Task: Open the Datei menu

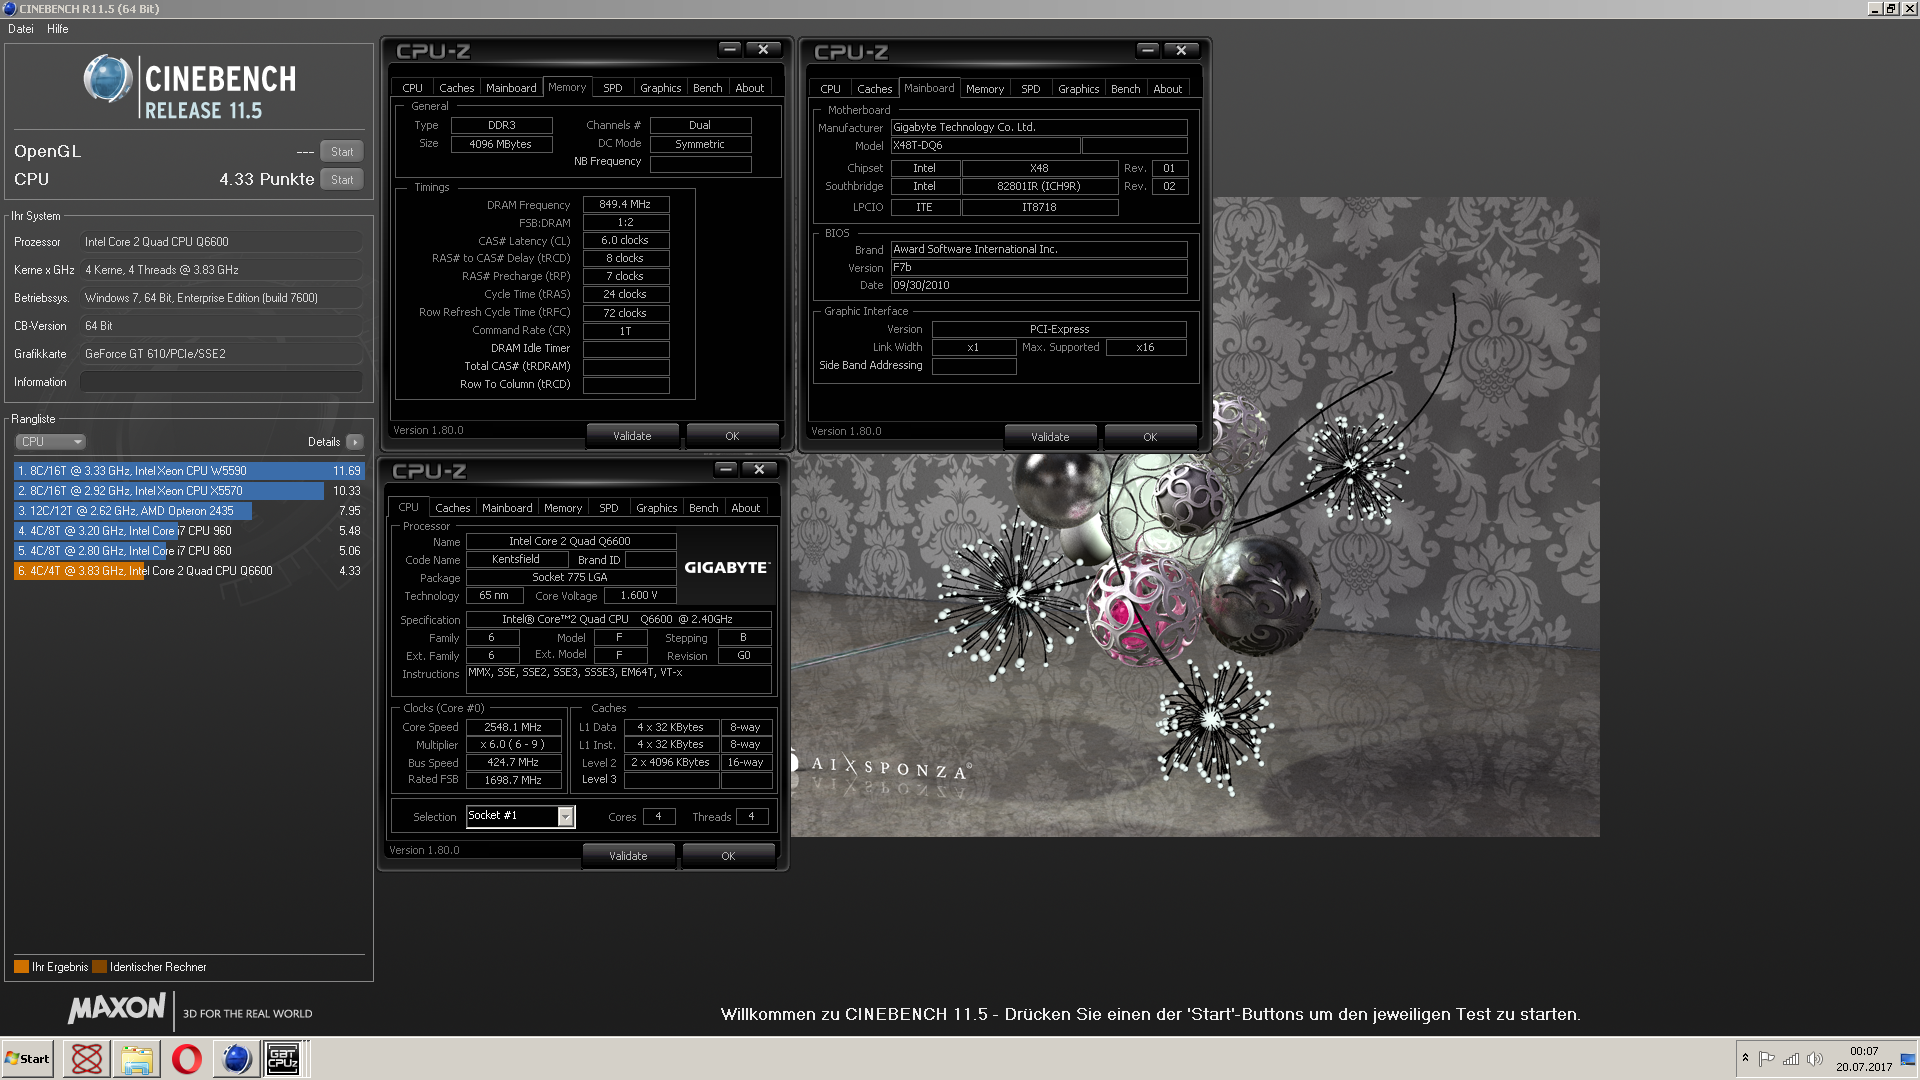Action: pos(21,29)
